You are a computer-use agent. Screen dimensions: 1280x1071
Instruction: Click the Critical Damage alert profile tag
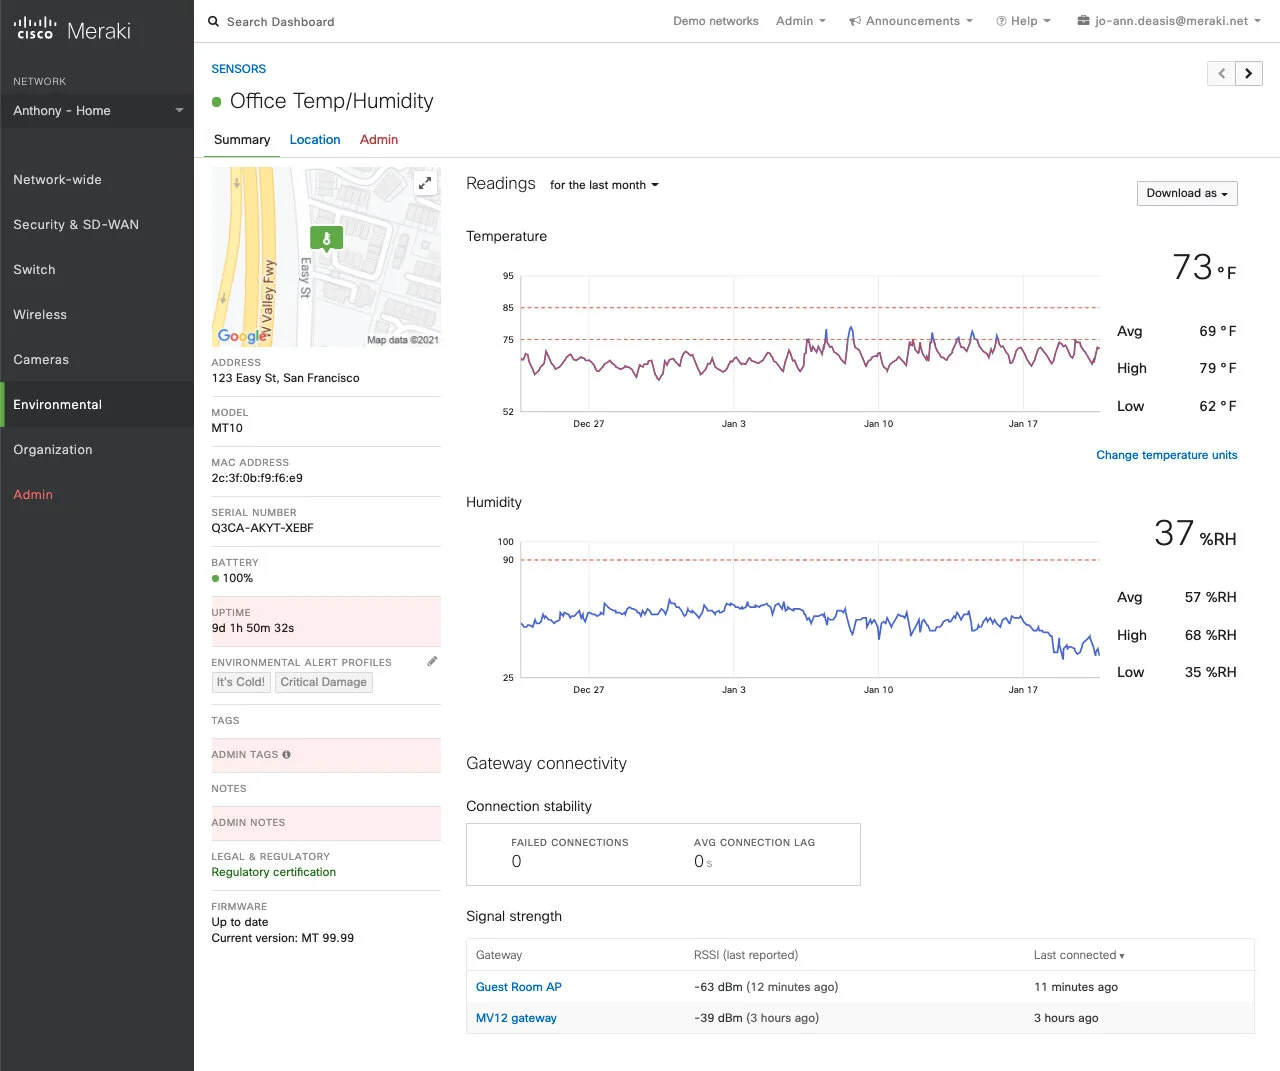click(x=323, y=682)
